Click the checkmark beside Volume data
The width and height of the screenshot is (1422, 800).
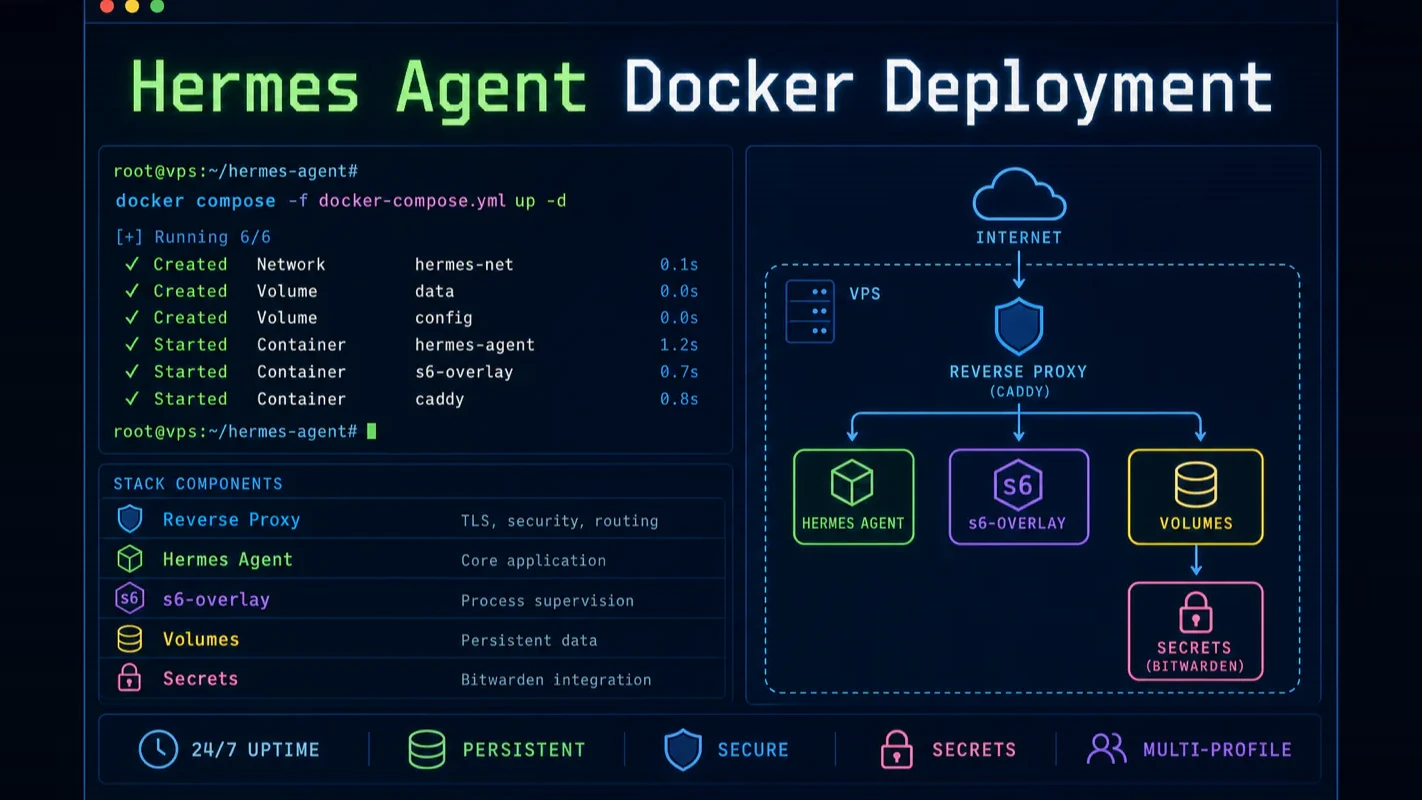[131, 291]
